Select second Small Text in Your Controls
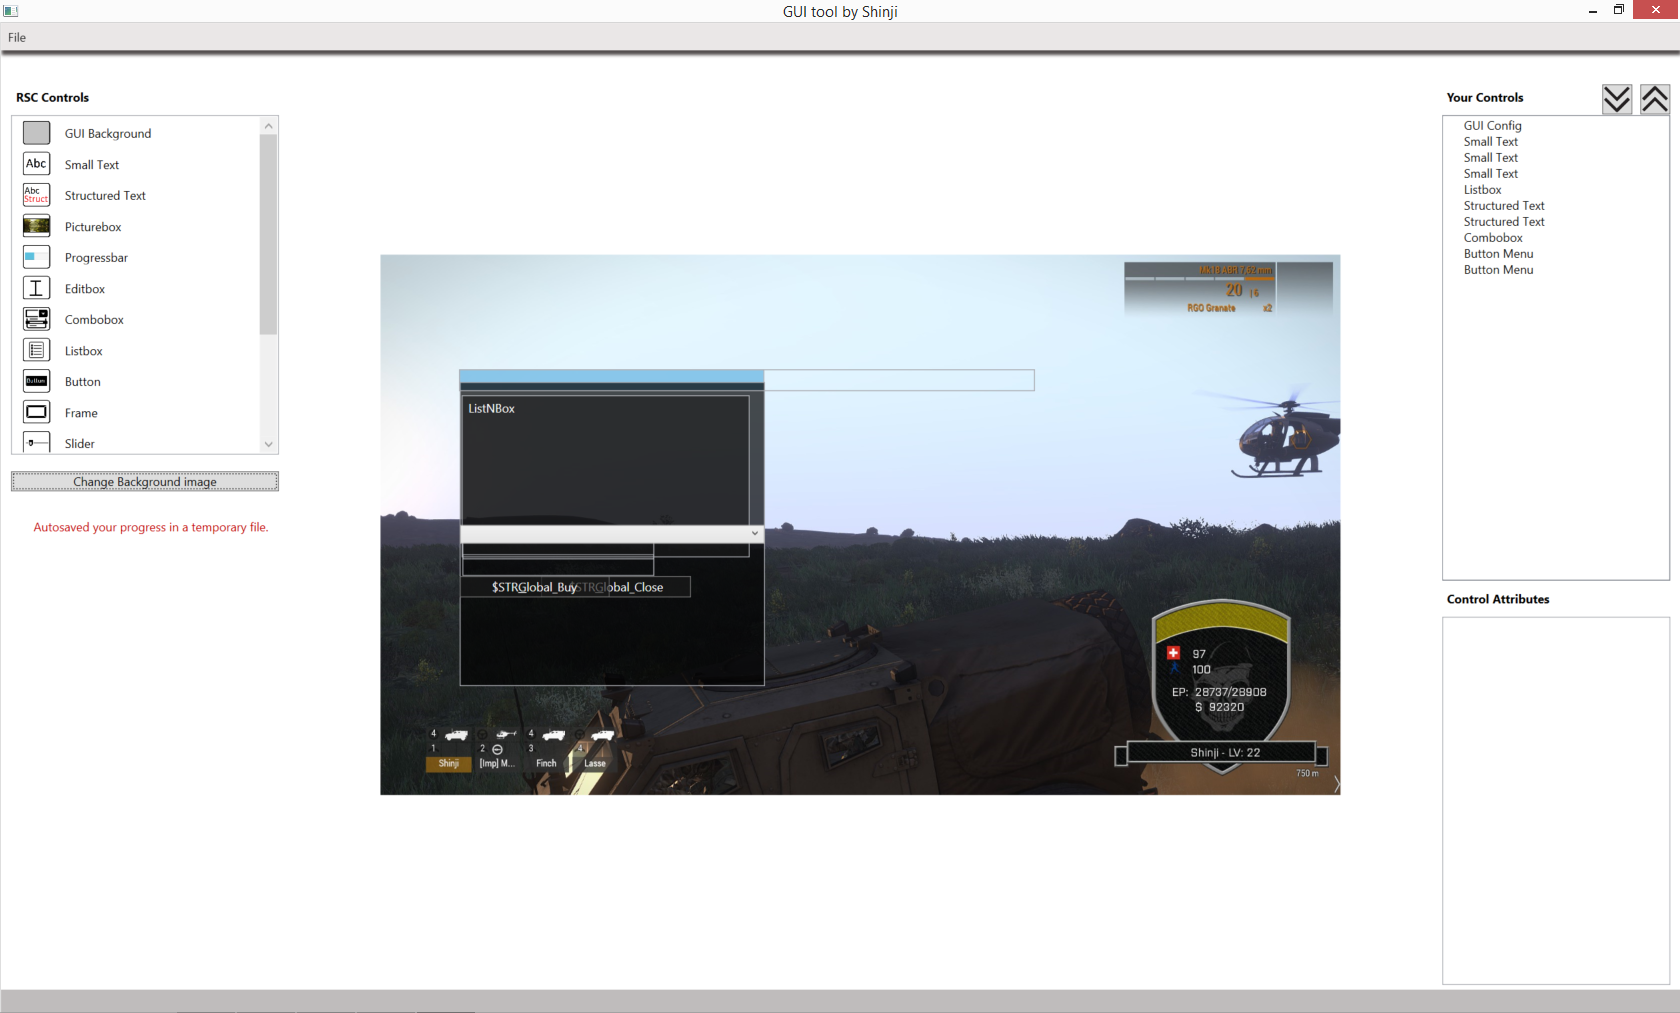This screenshot has height=1013, width=1680. click(1490, 157)
